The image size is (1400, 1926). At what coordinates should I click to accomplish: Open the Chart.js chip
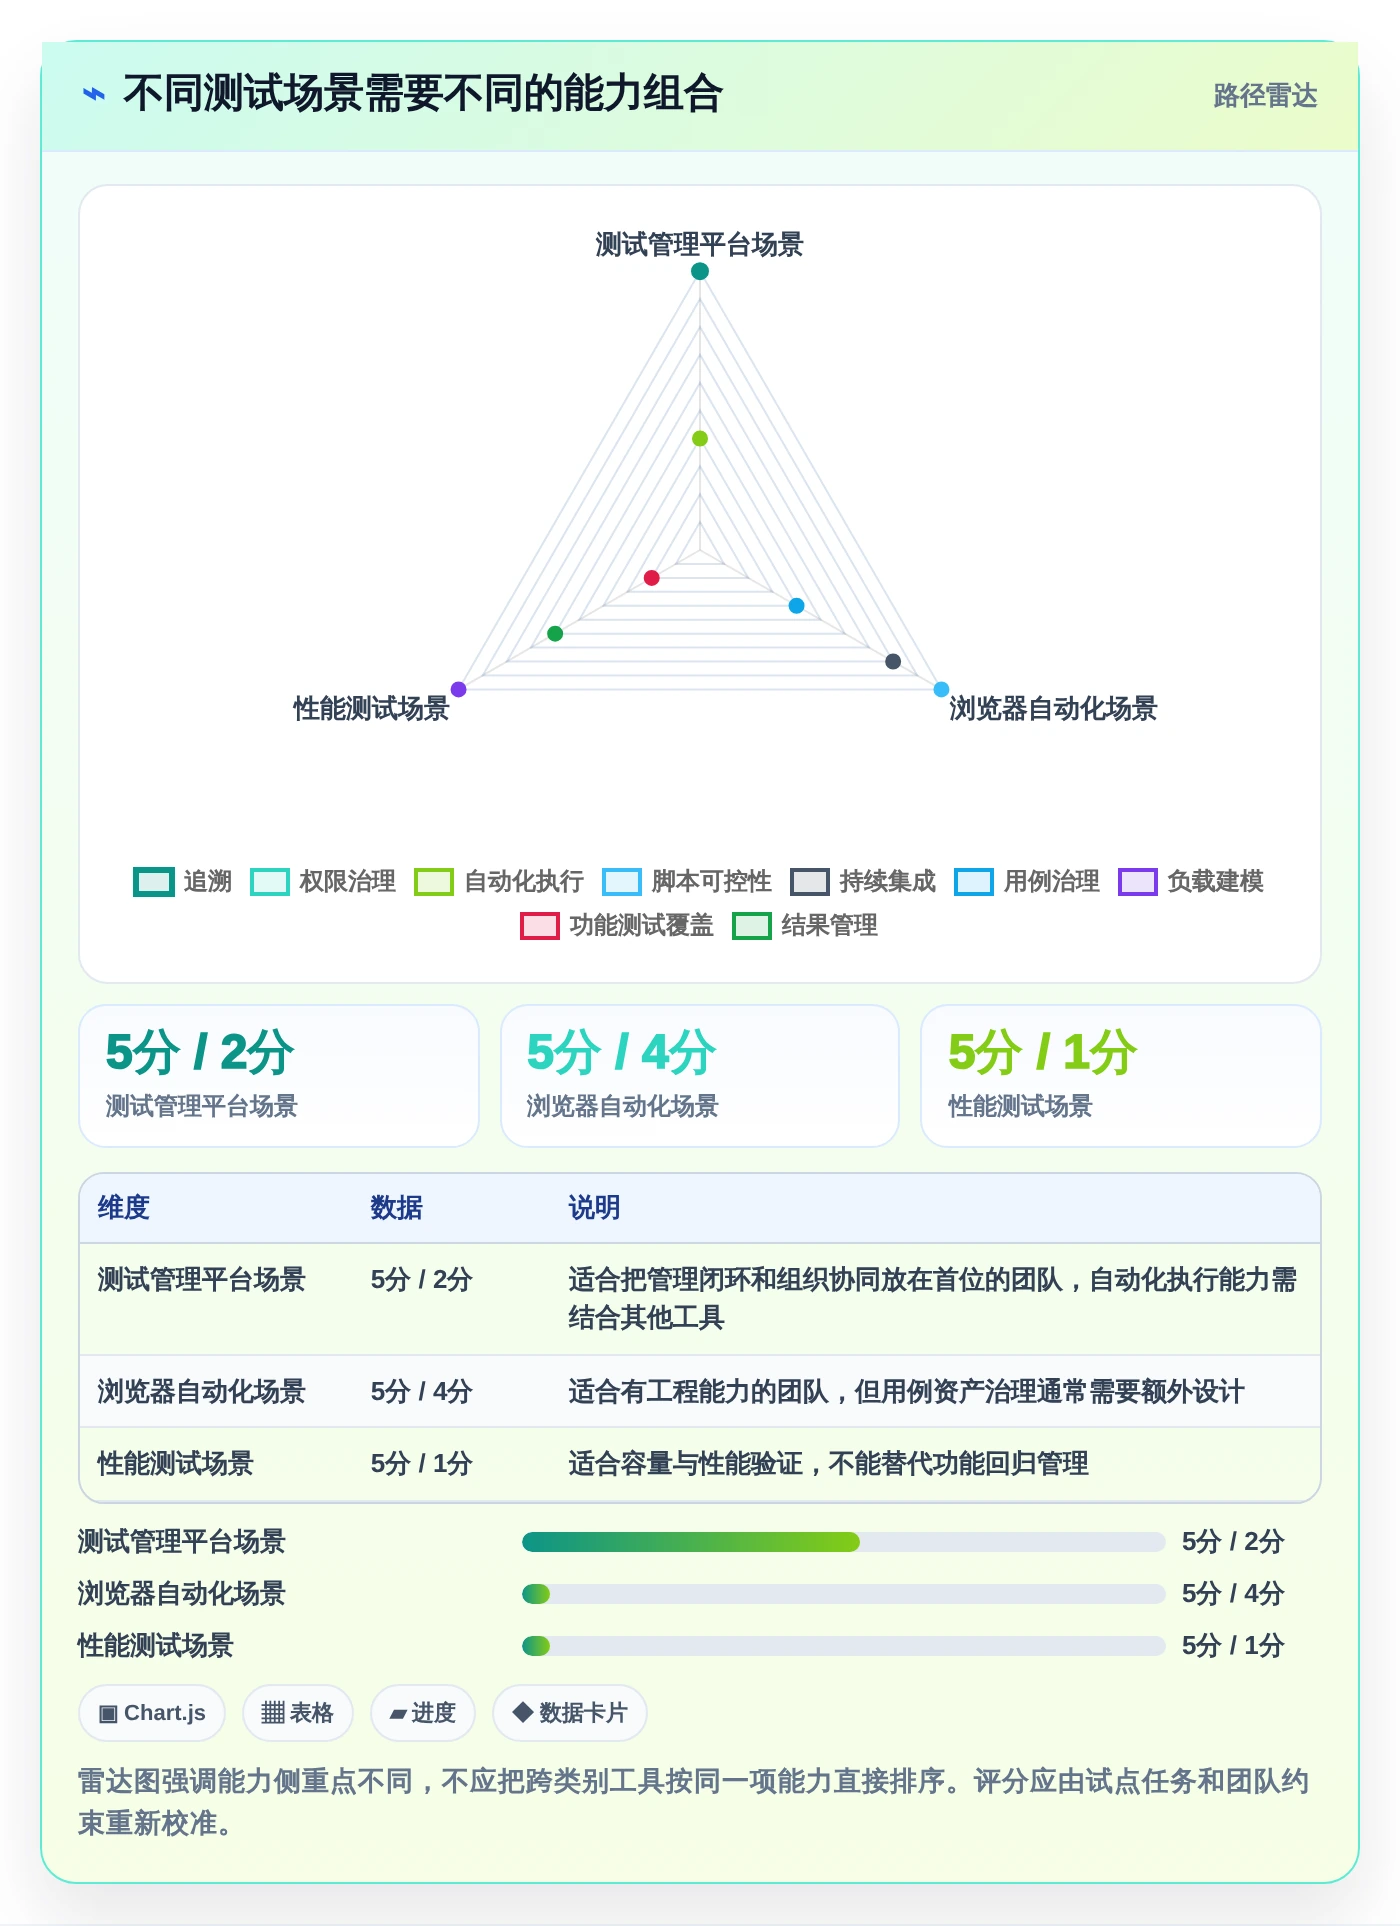coord(152,1713)
